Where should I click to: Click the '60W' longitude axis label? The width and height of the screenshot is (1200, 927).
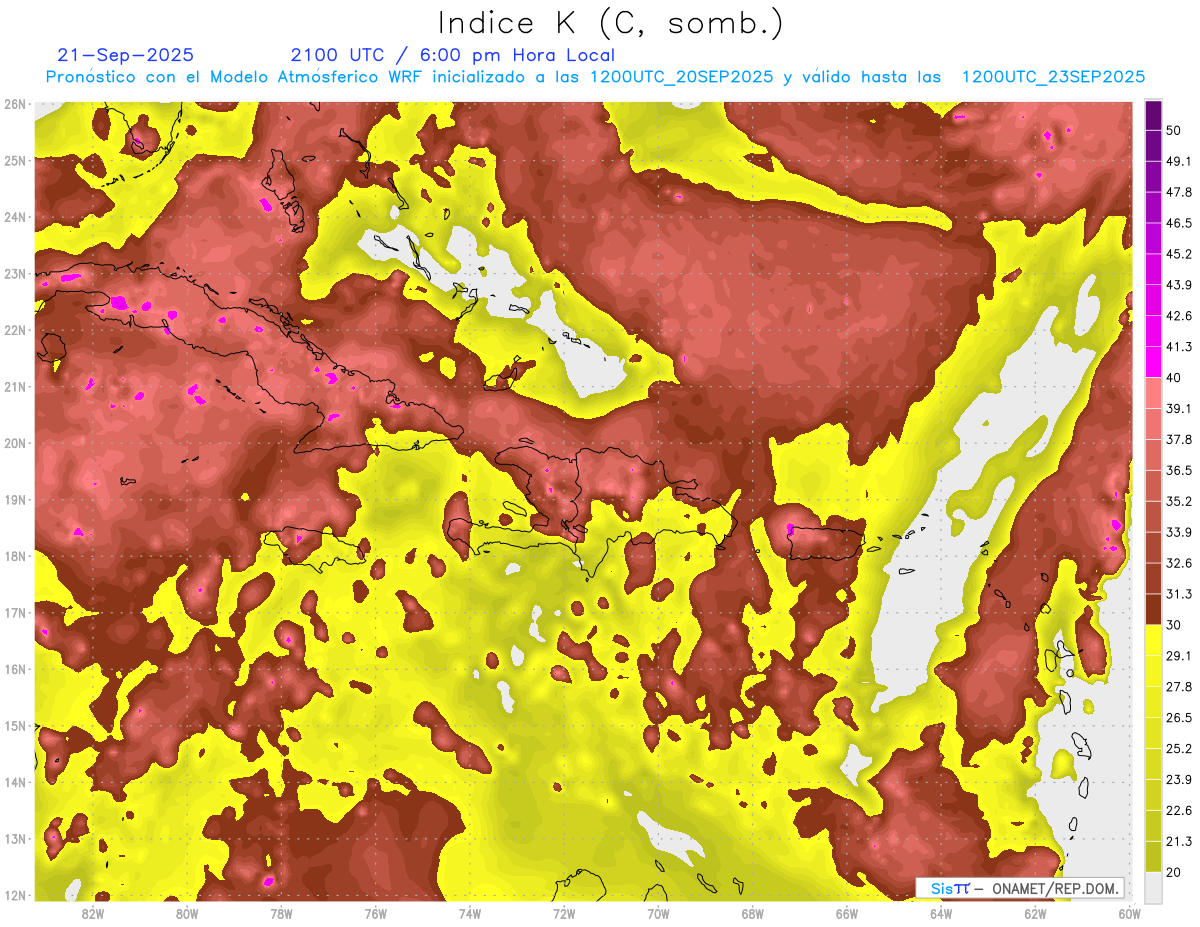(1129, 914)
